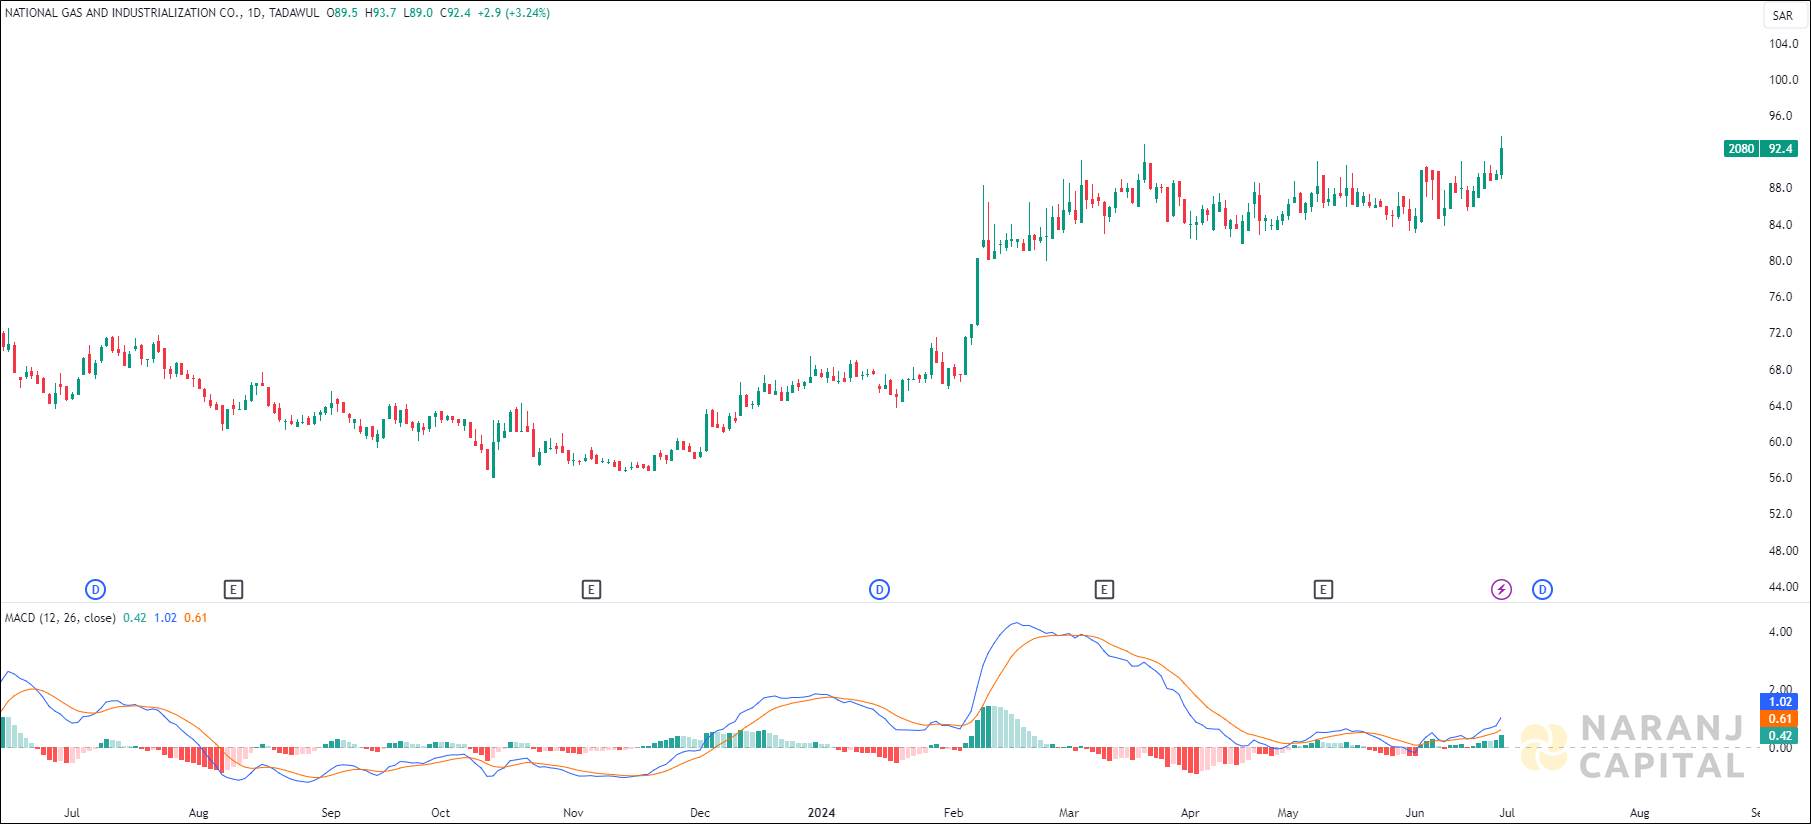Image resolution: width=1811 pixels, height=824 pixels.
Task: Click the 104.0 price scale label
Action: (1783, 44)
